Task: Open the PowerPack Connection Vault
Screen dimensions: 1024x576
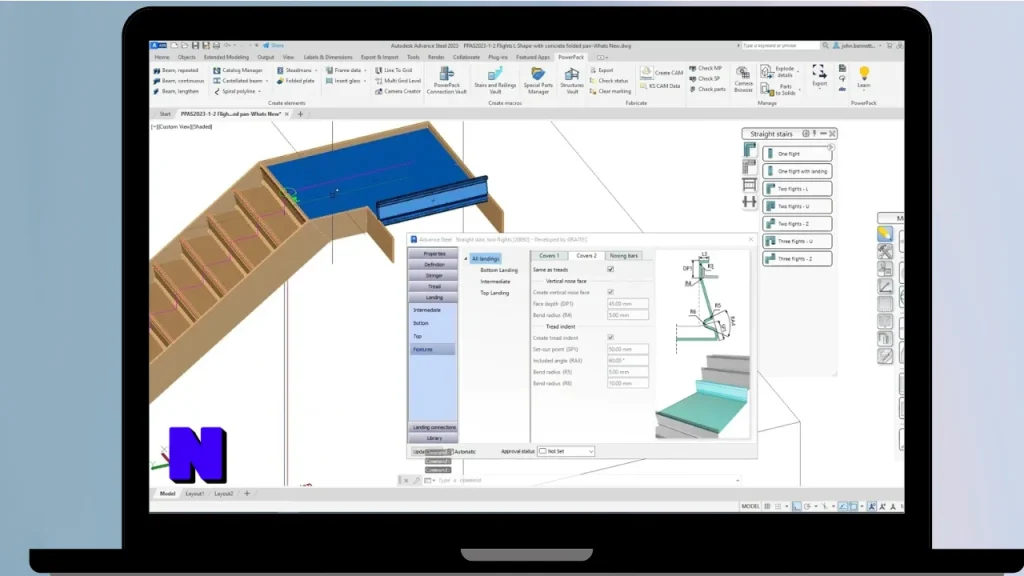Action: coord(447,81)
